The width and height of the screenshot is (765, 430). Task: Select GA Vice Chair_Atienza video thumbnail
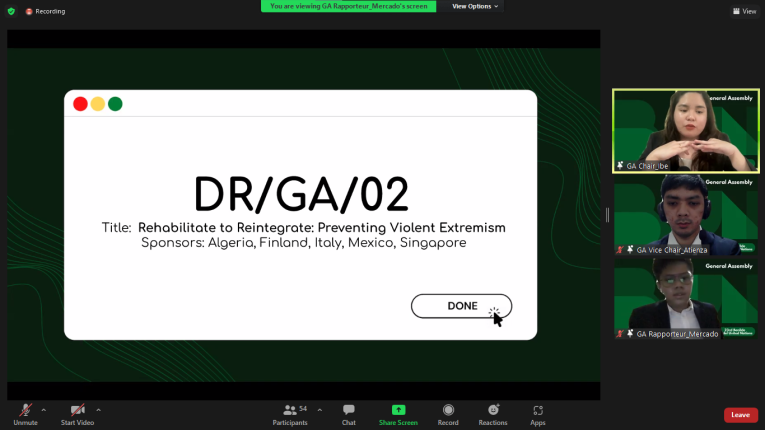coord(686,215)
